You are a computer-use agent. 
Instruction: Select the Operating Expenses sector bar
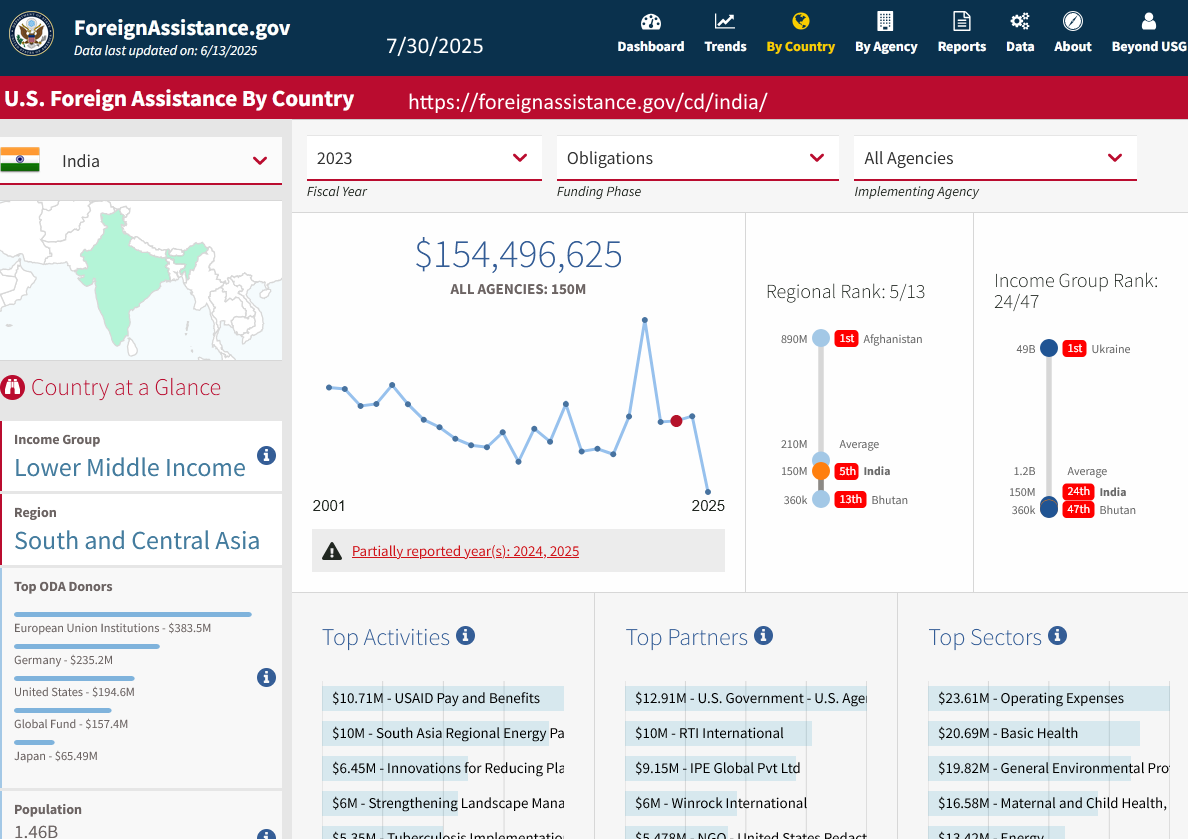pyautogui.click(x=1049, y=698)
